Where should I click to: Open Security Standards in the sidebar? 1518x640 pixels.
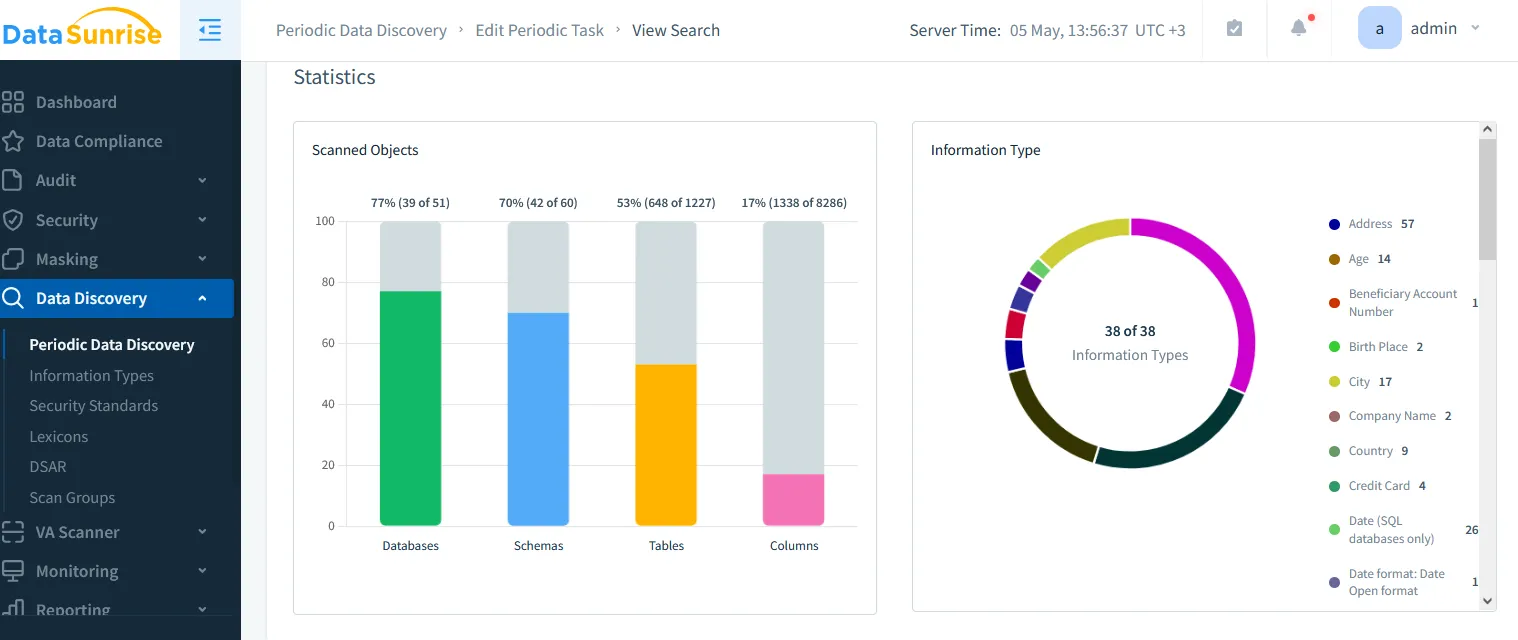click(x=93, y=406)
